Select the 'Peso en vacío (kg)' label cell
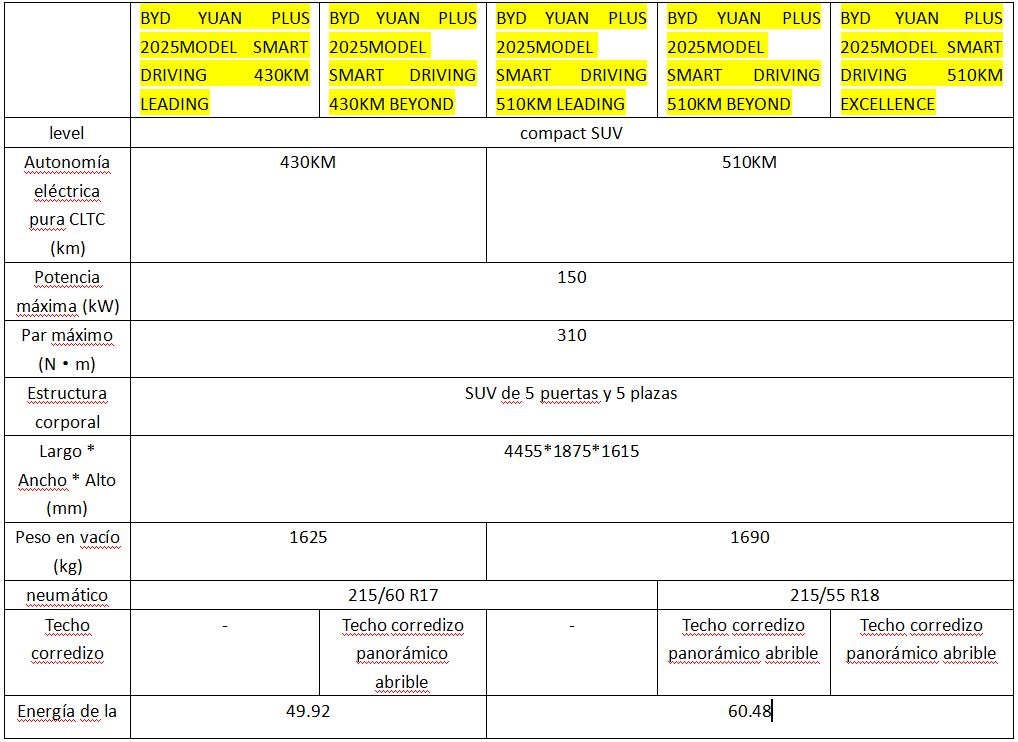Image resolution: width=1018 pixels, height=742 pixels. [67, 551]
